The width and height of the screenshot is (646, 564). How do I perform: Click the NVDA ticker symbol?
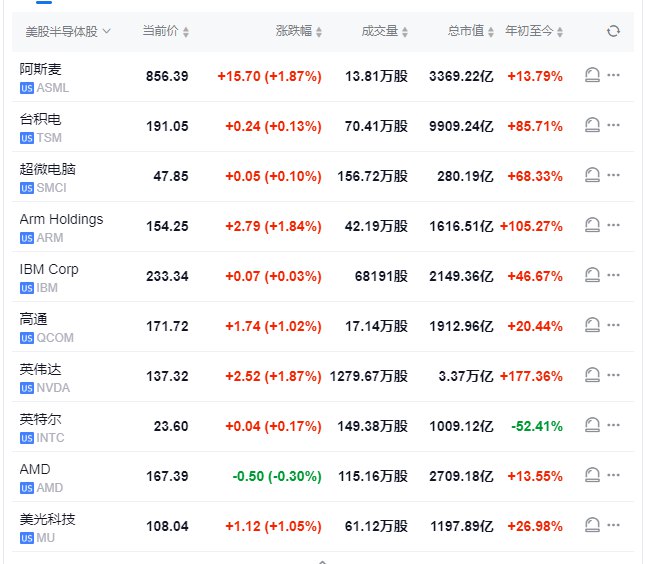pos(53,388)
